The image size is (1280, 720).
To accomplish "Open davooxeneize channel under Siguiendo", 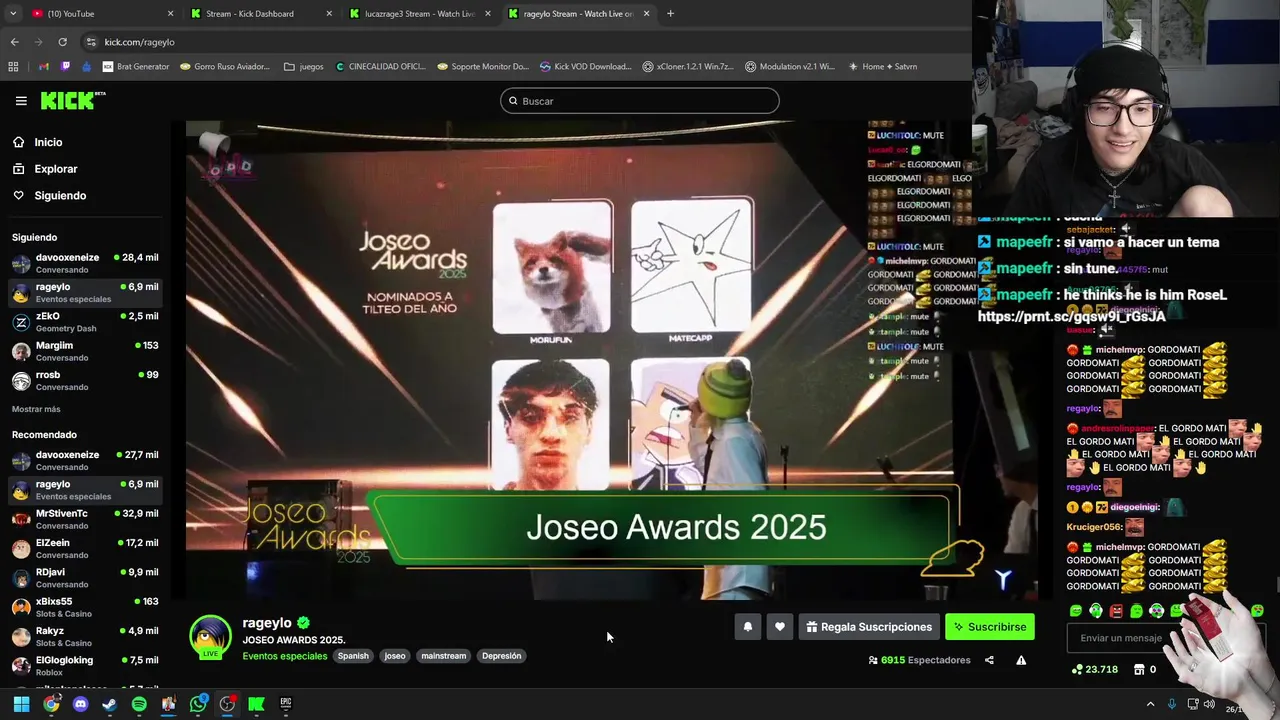I will click(85, 263).
